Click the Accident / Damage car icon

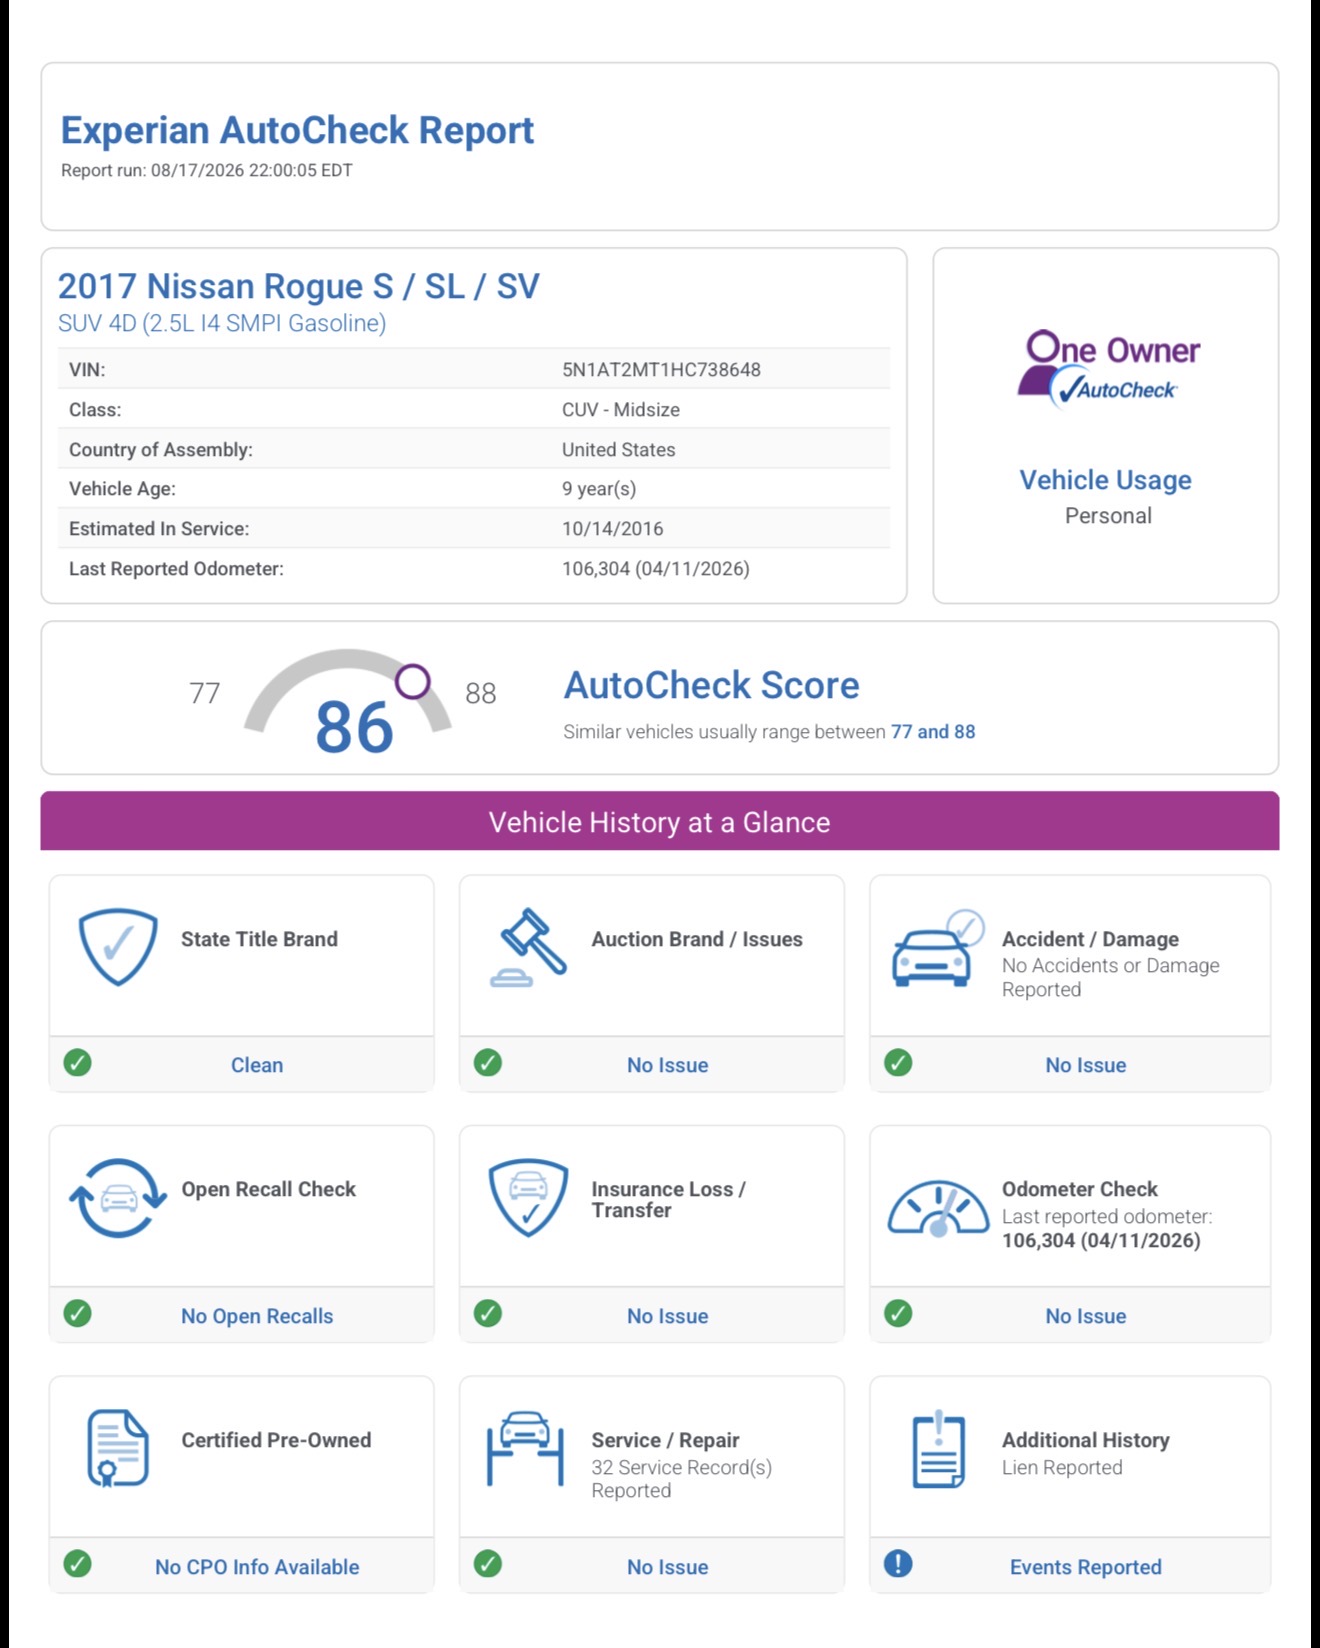pos(938,948)
